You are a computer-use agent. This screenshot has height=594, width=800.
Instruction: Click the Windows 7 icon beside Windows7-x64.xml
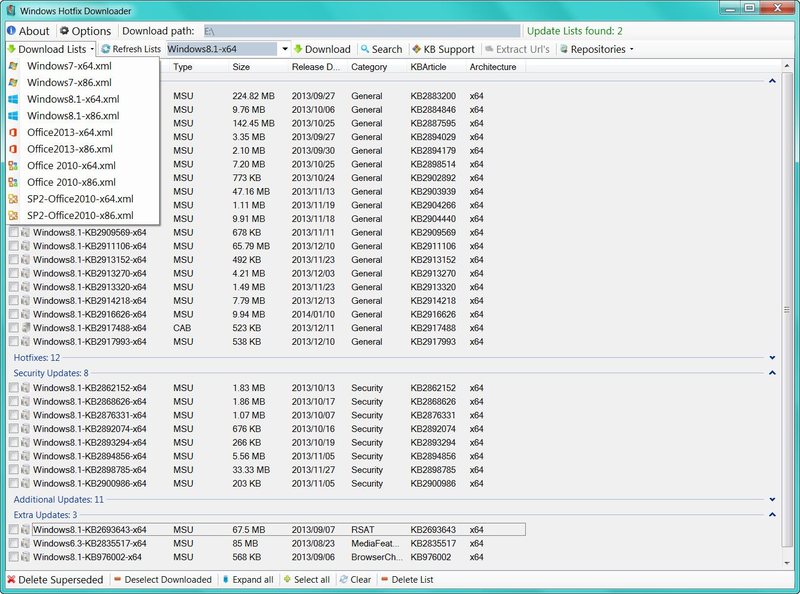13,66
